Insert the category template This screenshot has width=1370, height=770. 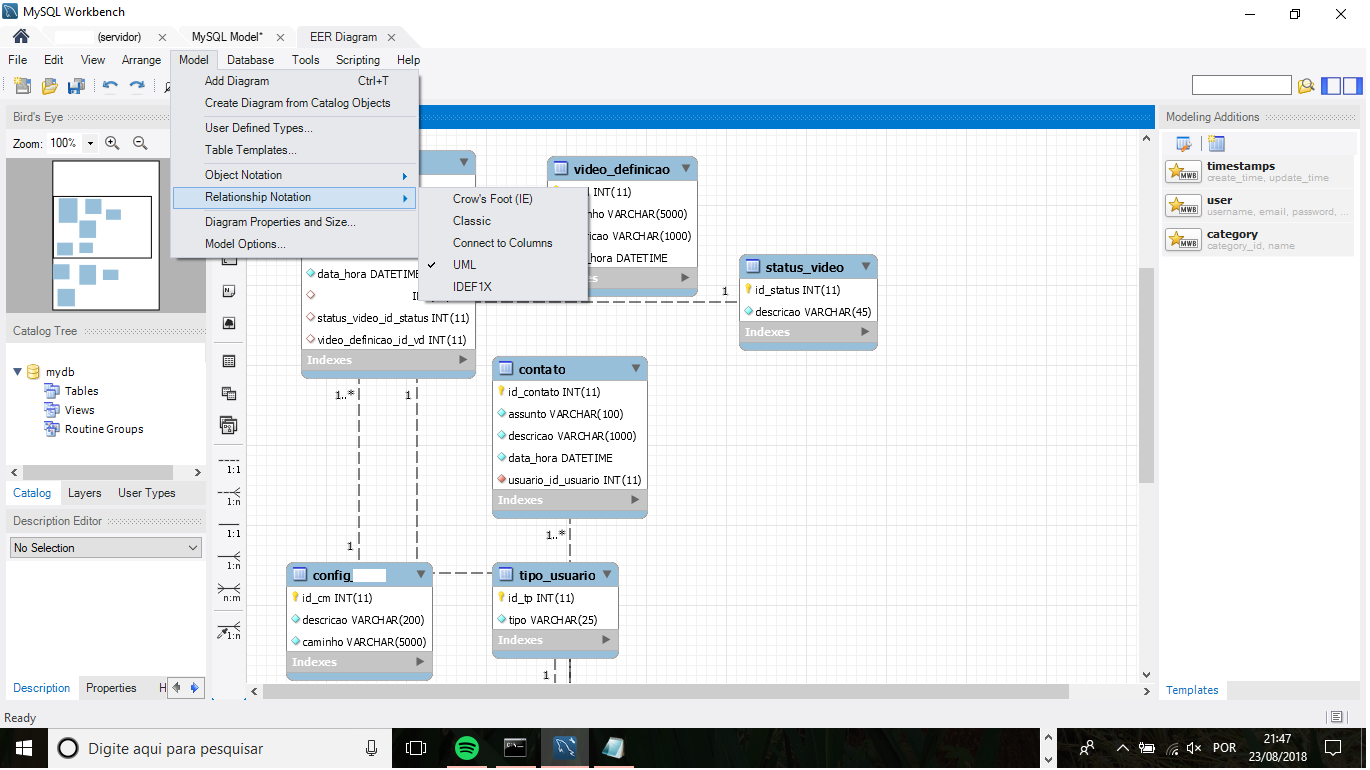pyautogui.click(x=1259, y=239)
